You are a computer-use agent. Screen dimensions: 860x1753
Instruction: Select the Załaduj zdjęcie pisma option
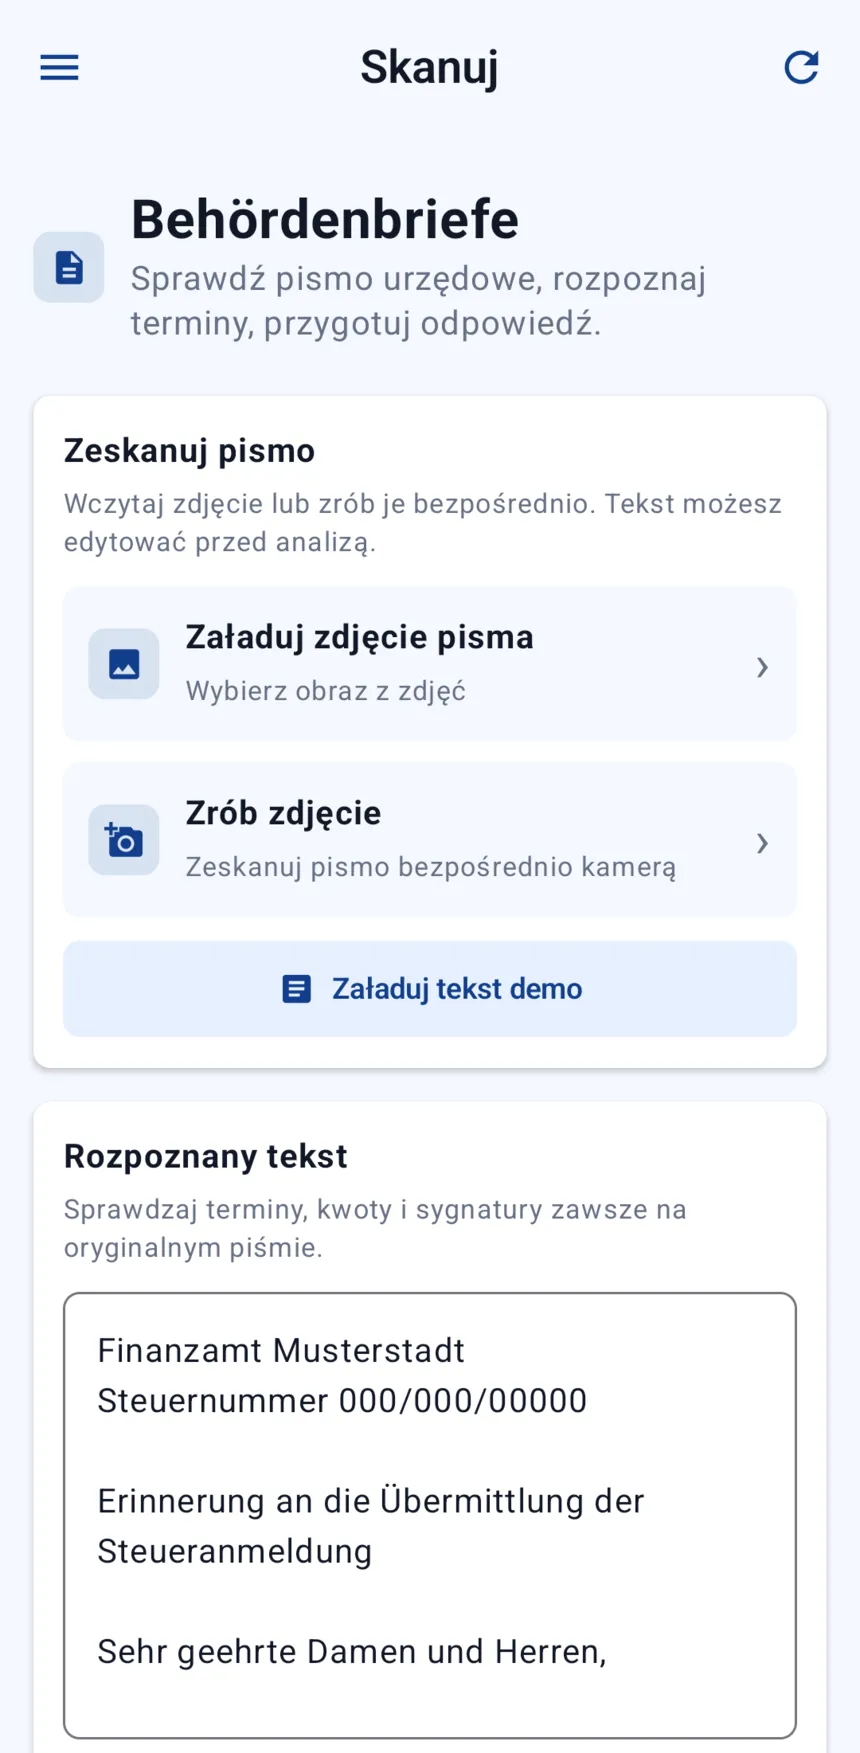coord(430,664)
